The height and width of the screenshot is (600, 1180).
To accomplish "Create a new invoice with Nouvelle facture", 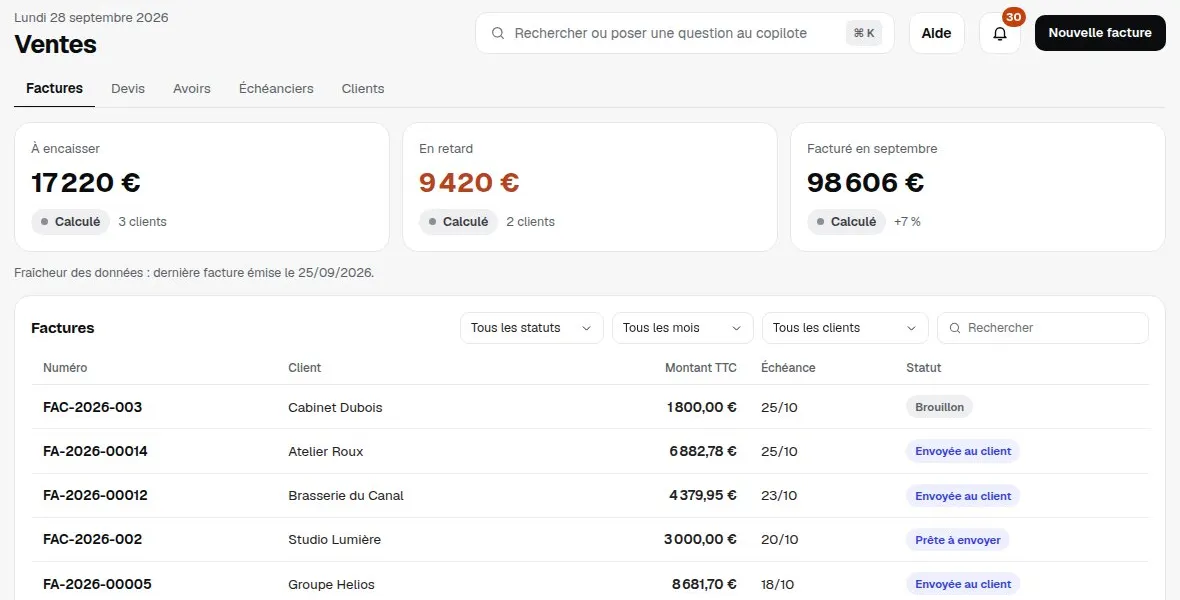I will [x=1099, y=33].
